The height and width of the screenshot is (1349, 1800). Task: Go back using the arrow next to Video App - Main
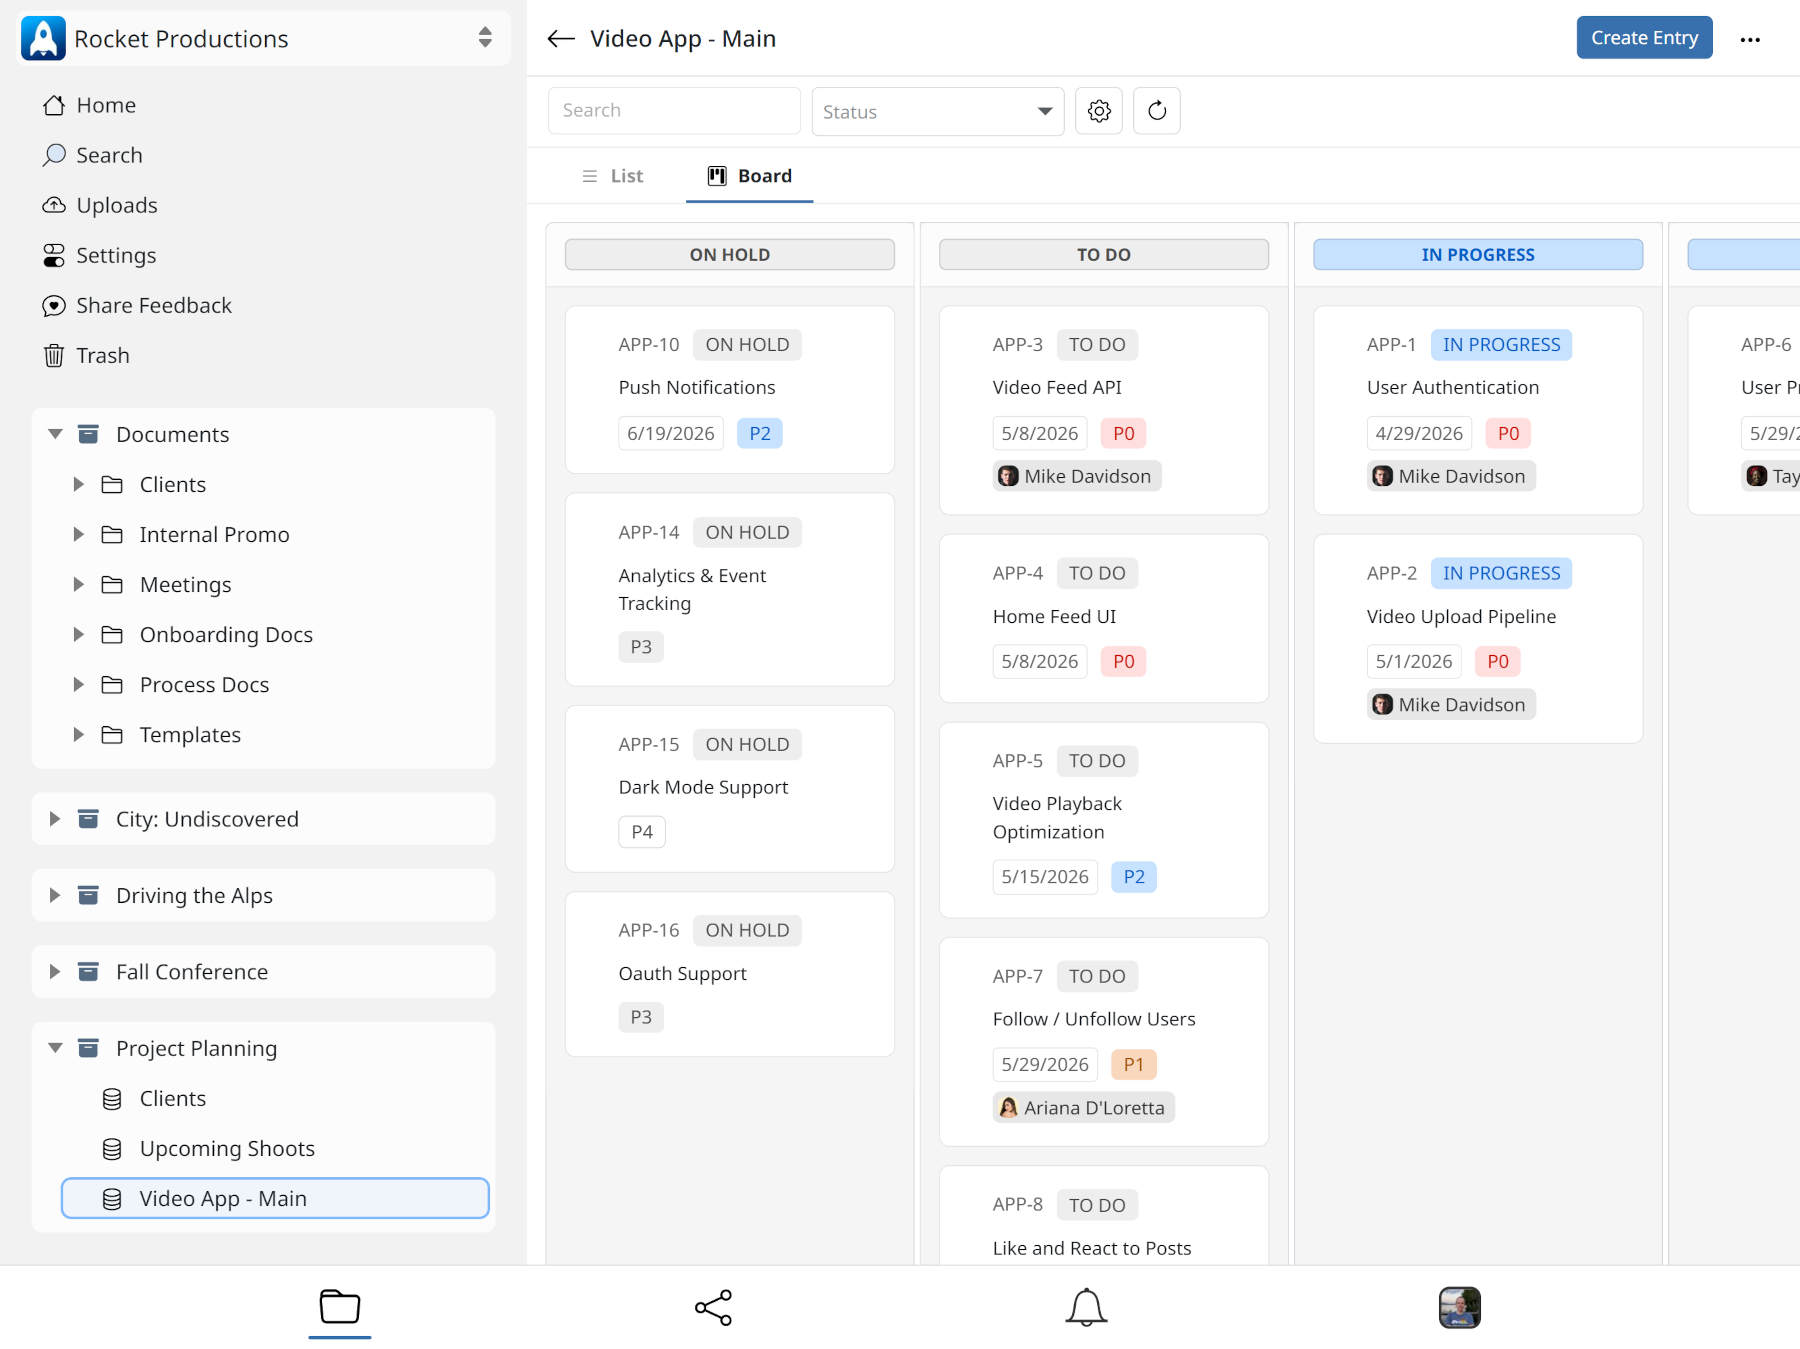point(559,38)
